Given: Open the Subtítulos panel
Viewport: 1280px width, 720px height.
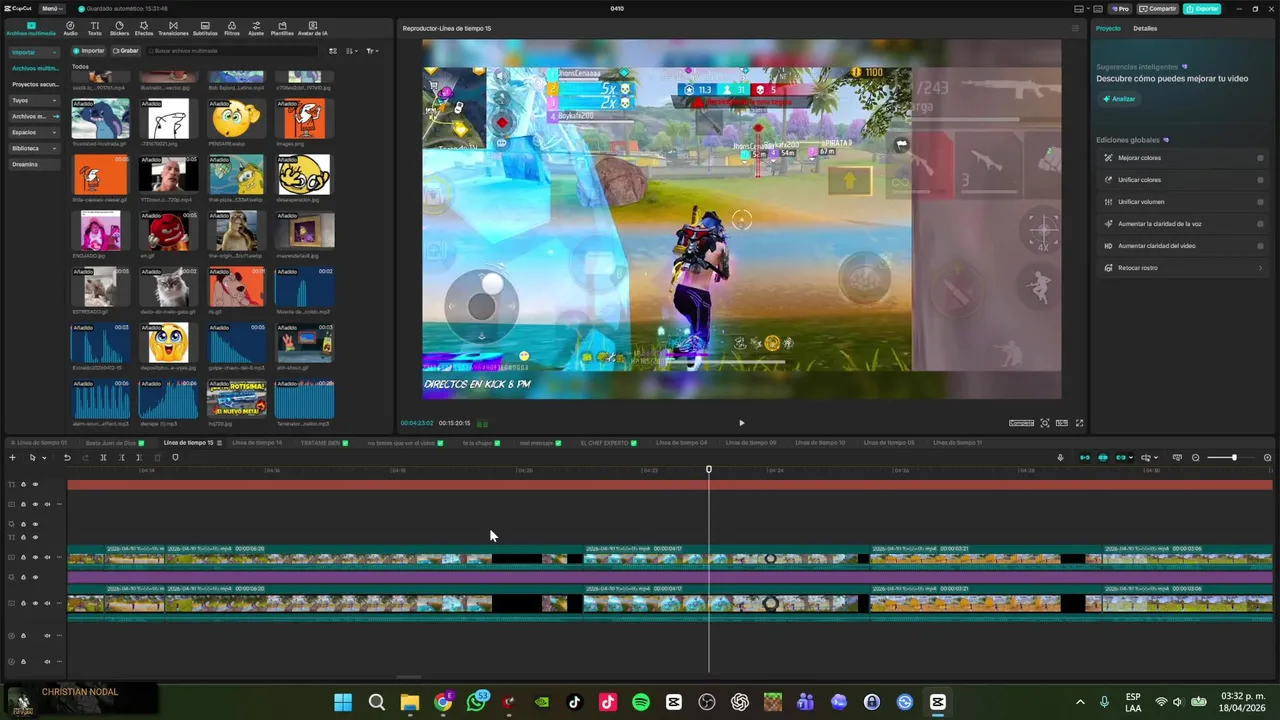Looking at the screenshot, I should click(x=205, y=28).
